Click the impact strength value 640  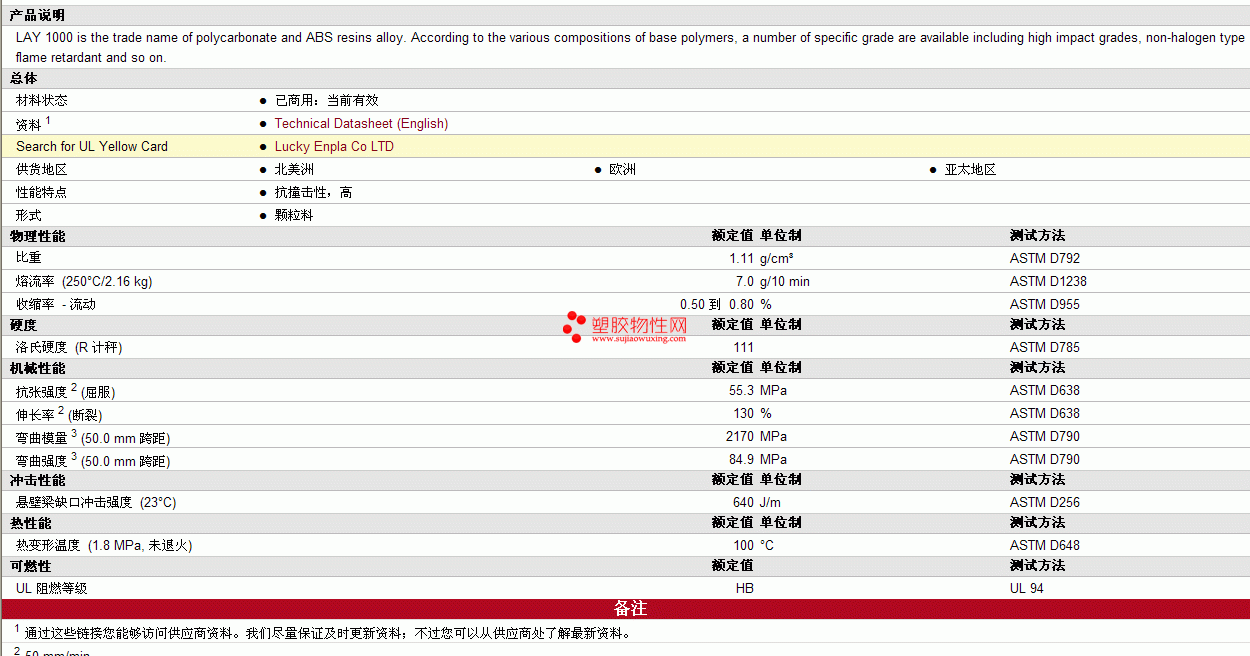743,503
